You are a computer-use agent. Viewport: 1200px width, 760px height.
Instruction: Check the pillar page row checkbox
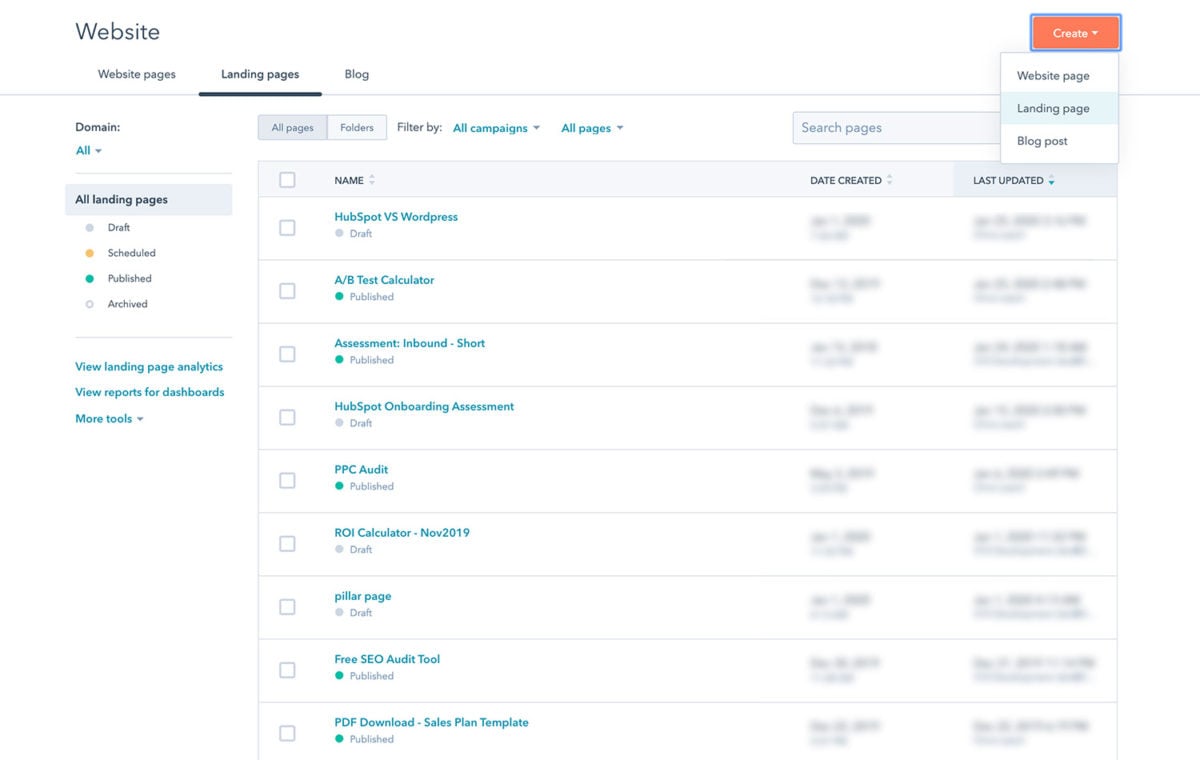click(x=287, y=607)
